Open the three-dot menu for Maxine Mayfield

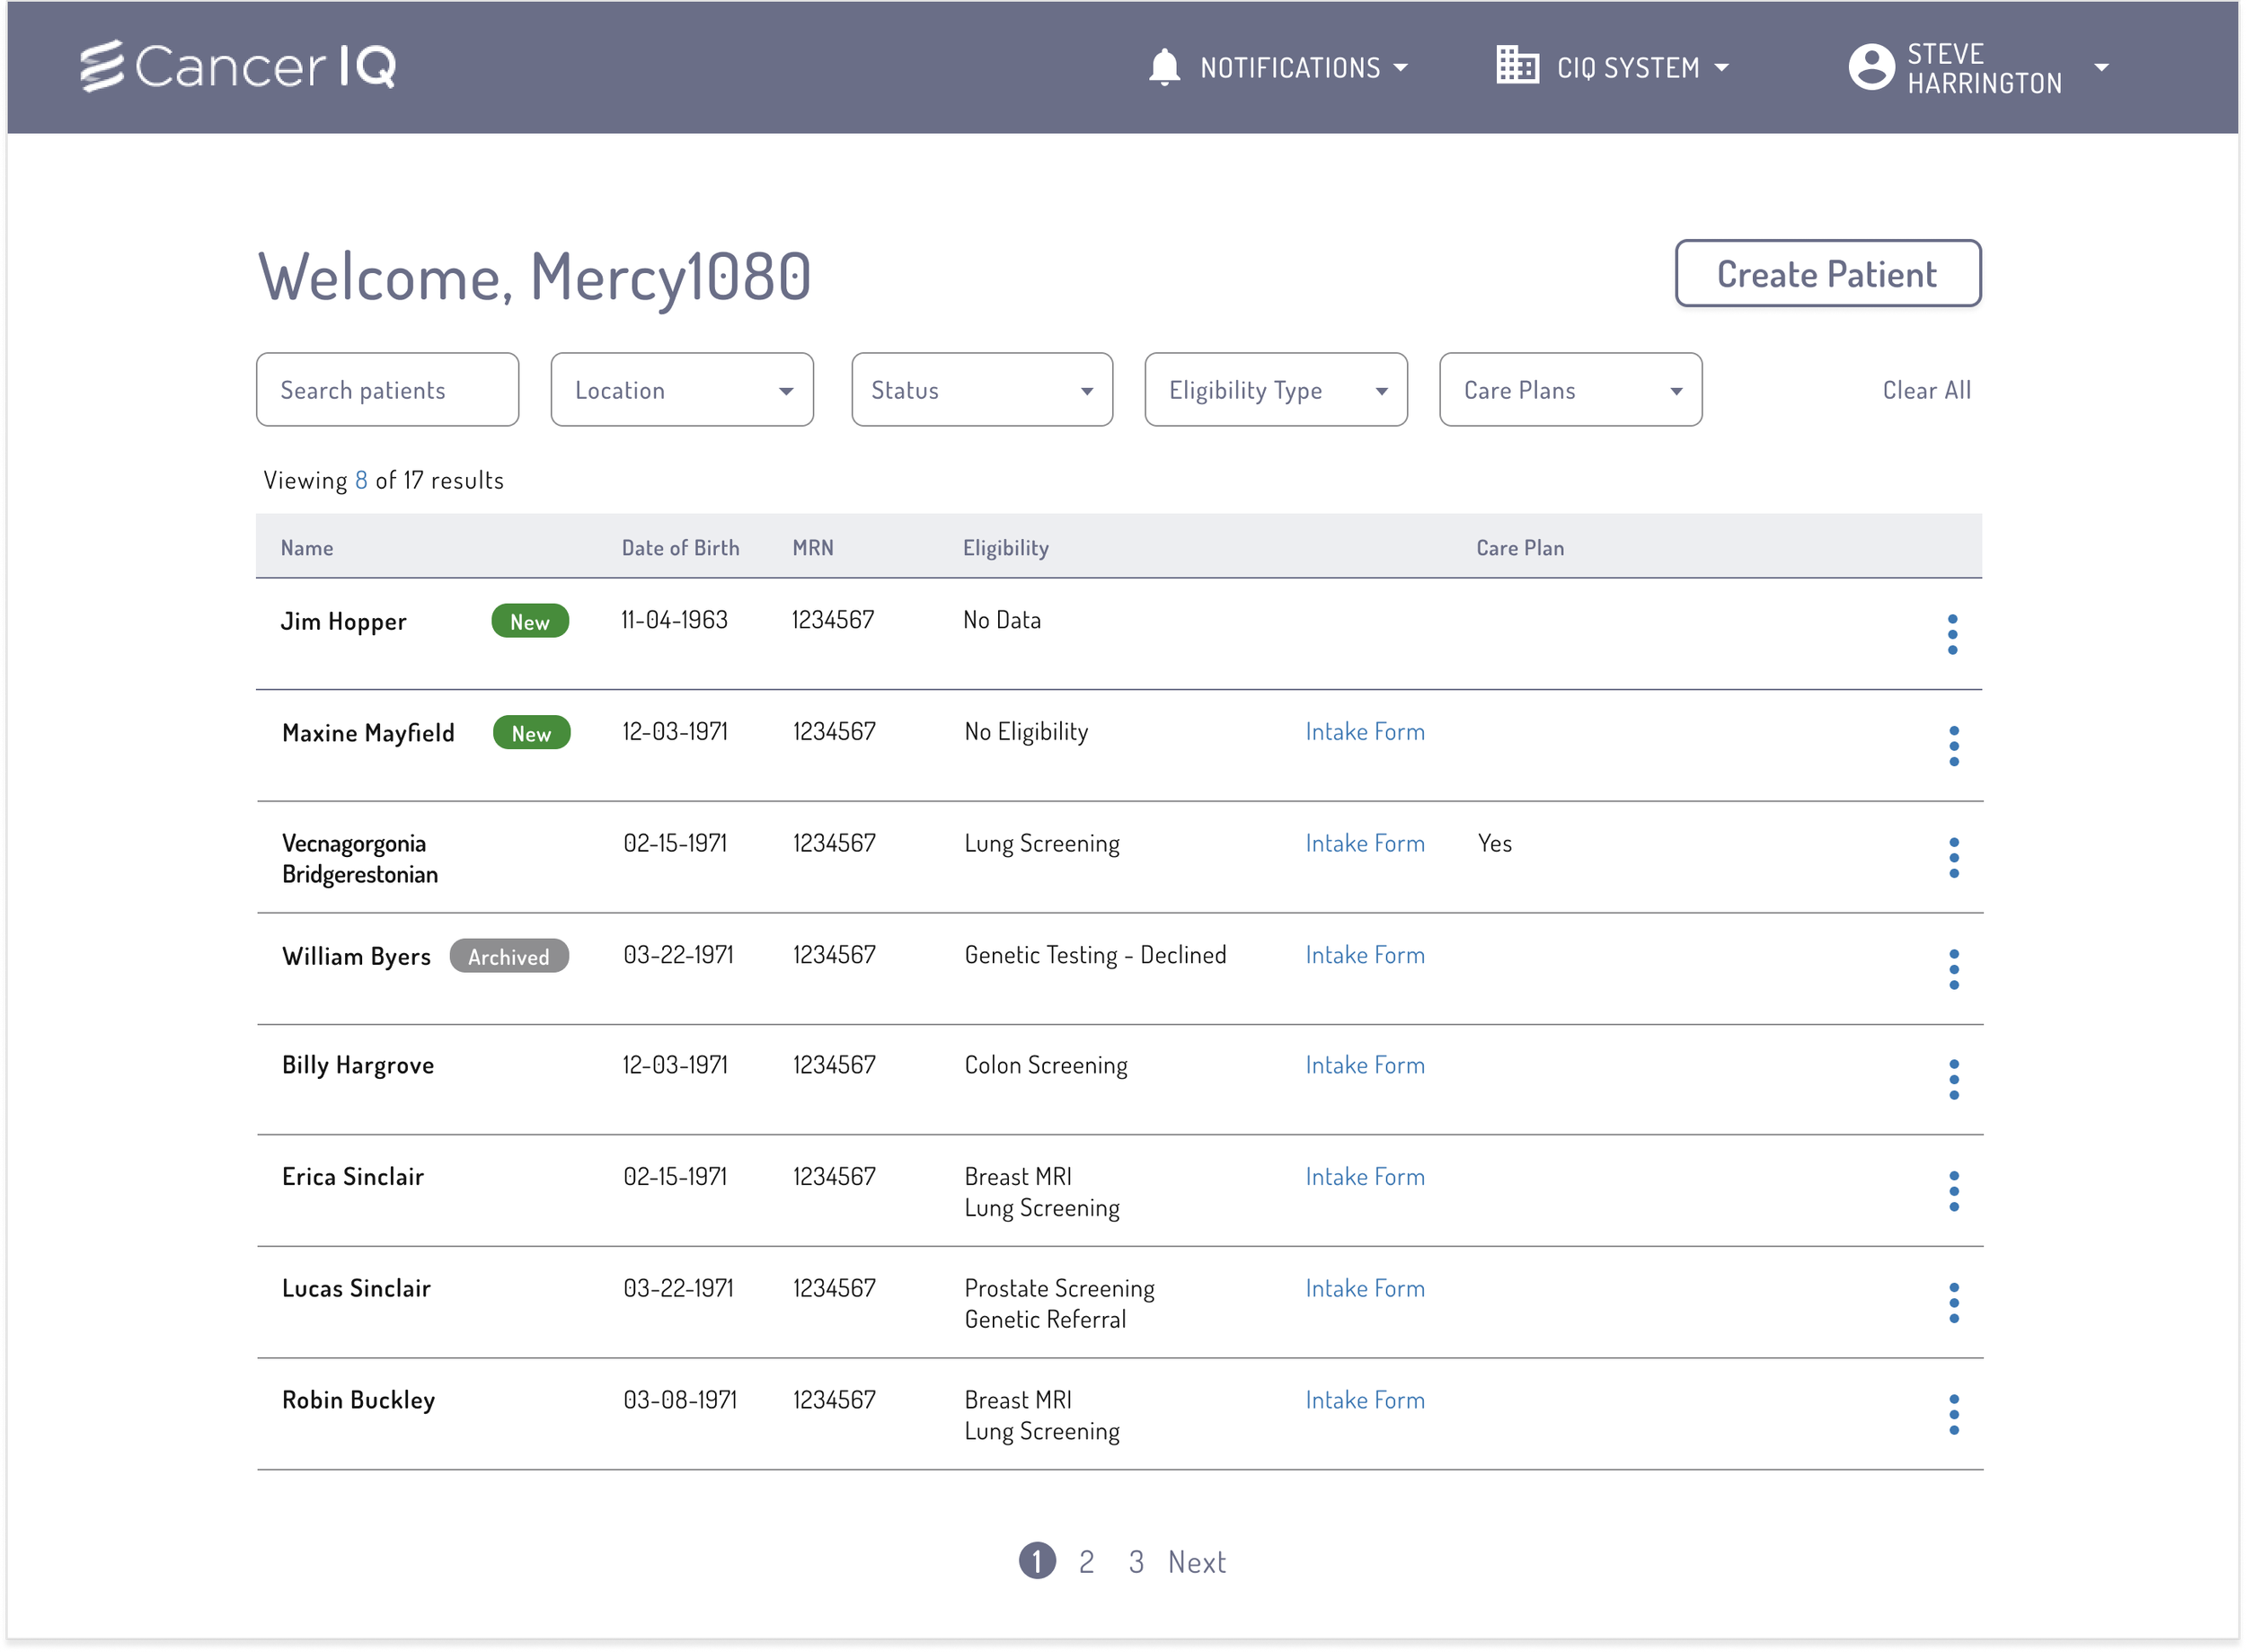click(1953, 746)
